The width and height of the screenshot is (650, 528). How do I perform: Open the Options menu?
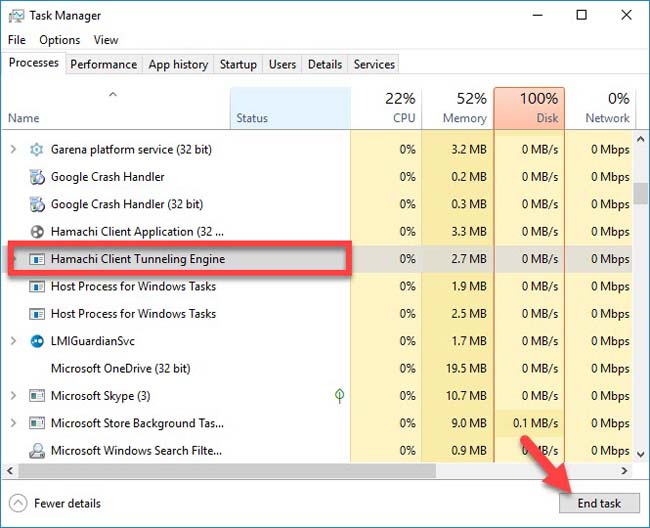tap(60, 40)
